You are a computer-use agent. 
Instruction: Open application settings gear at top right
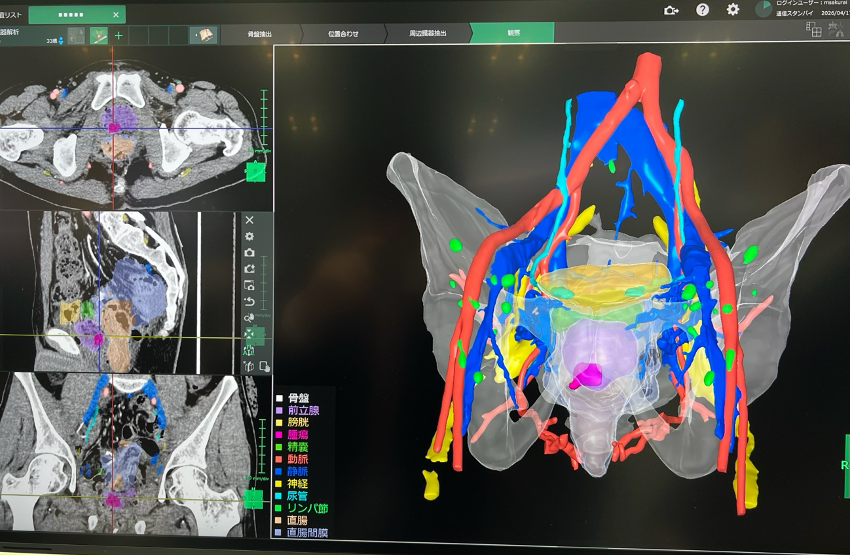click(733, 9)
